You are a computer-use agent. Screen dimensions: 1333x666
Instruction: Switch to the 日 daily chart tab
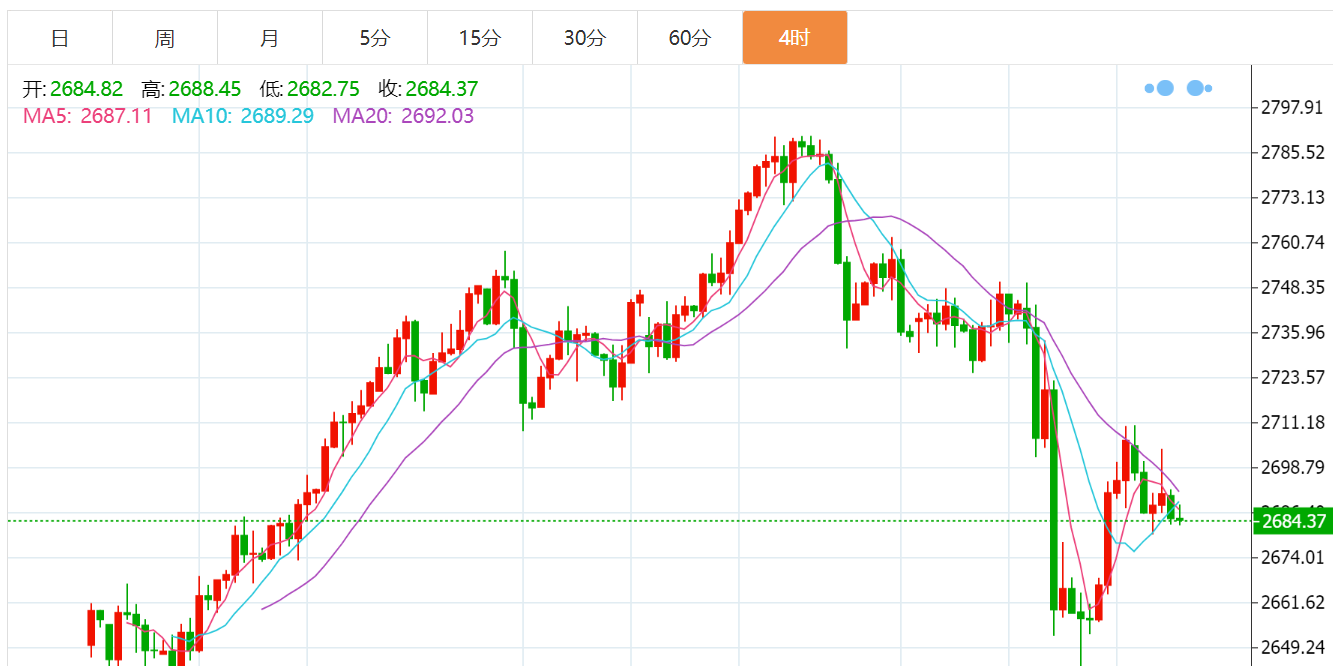pos(60,38)
